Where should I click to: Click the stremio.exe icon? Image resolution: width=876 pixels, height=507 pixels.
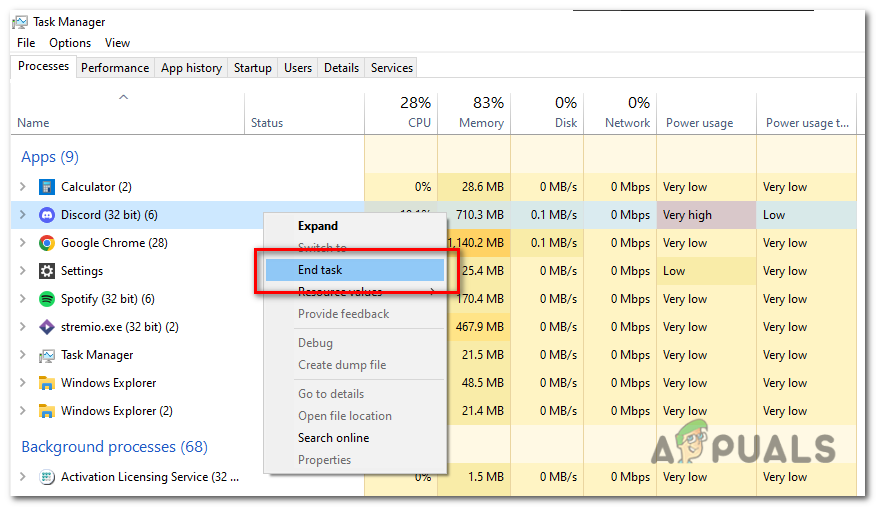[x=46, y=327]
